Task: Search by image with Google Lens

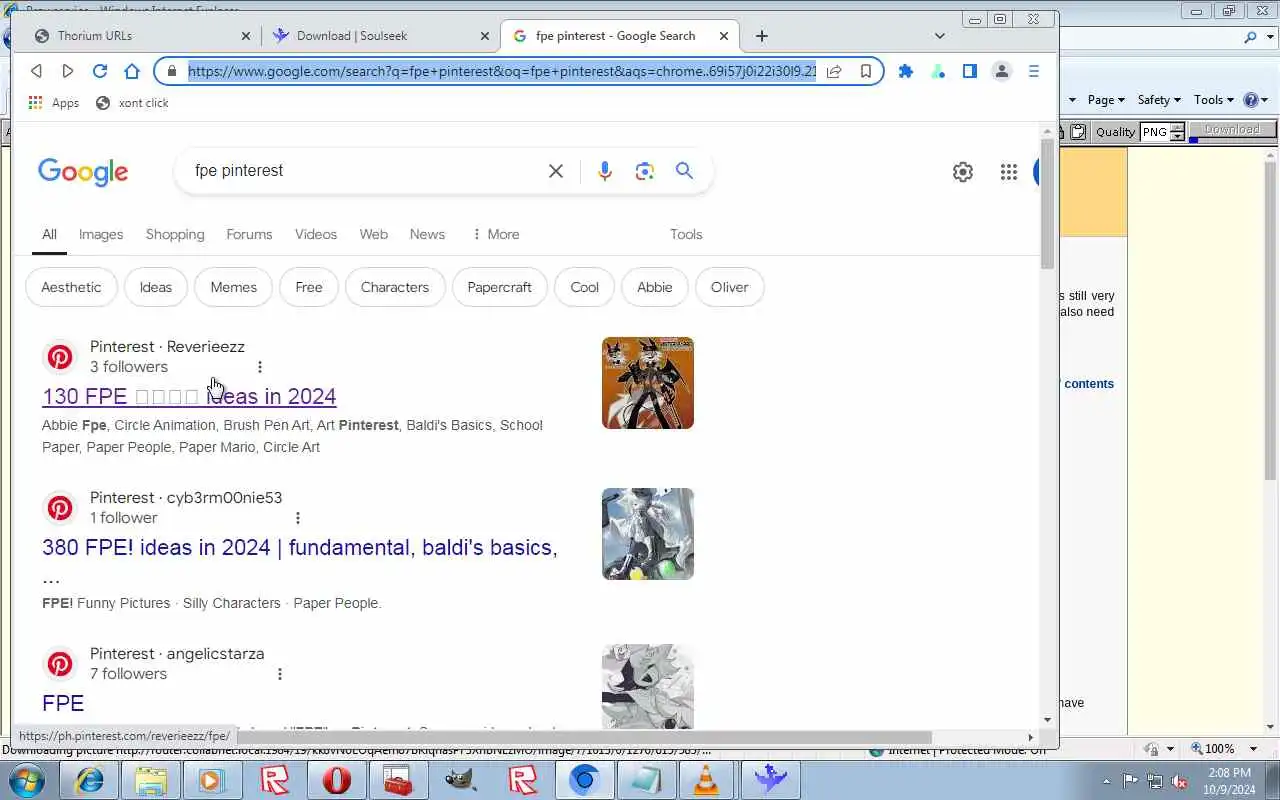Action: [645, 171]
